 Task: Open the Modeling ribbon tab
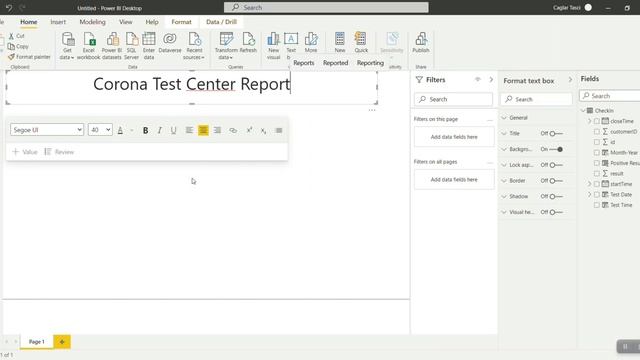click(x=92, y=22)
